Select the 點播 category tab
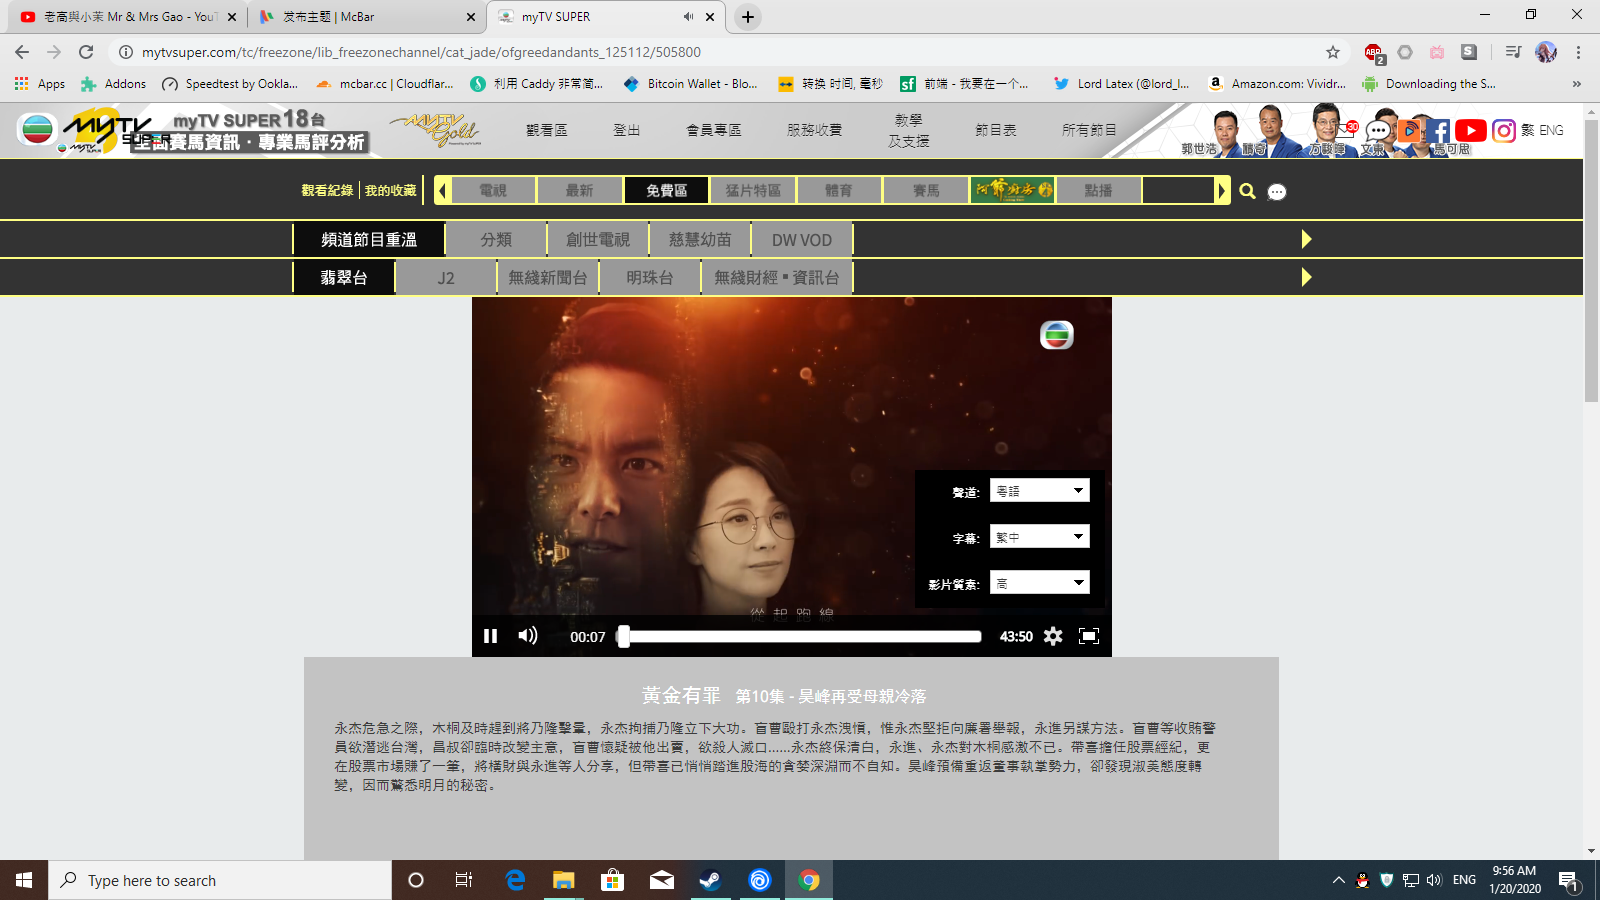This screenshot has height=900, width=1600. click(x=1099, y=190)
